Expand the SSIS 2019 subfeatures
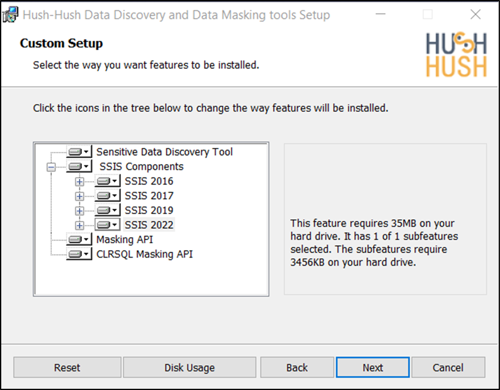Screen dimensions: 500x390 click(x=79, y=211)
